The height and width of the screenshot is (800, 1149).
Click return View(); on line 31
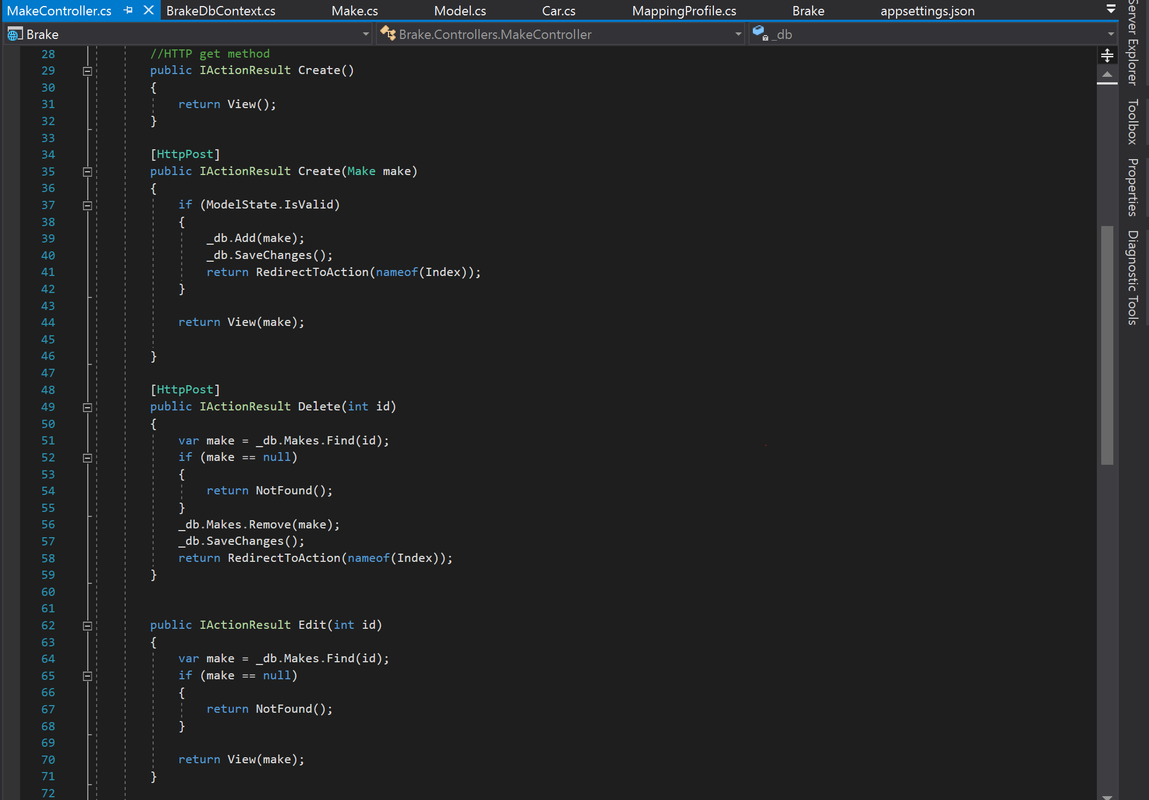227,104
